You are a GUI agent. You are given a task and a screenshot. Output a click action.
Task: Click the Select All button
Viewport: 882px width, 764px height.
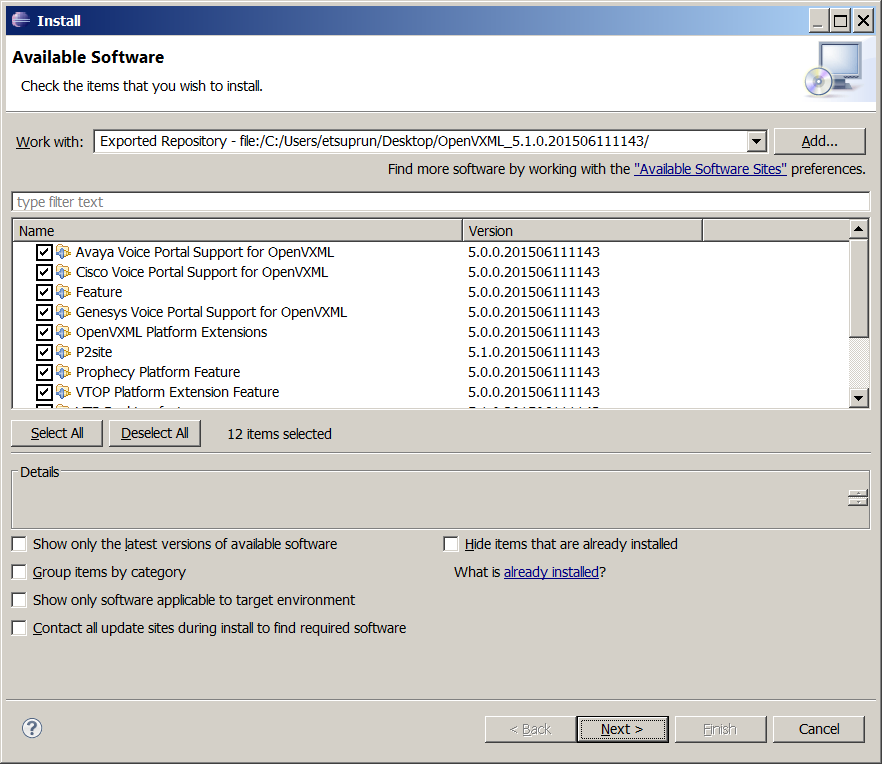click(x=57, y=433)
